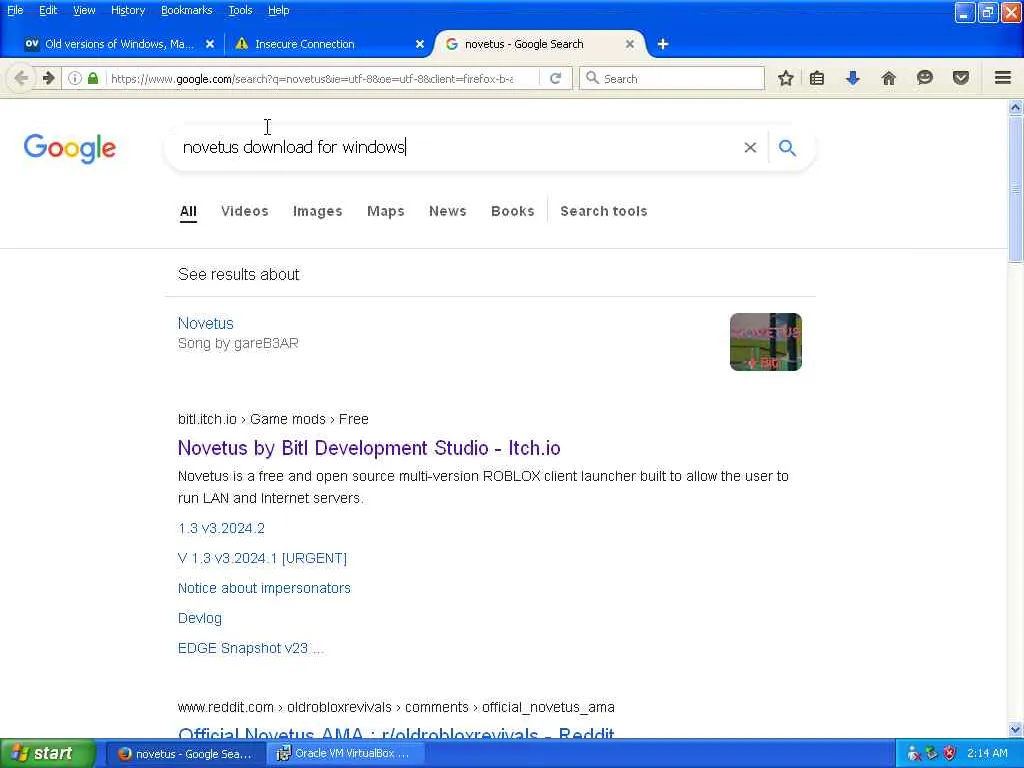
Task: Open the Tools menu
Action: [x=240, y=10]
